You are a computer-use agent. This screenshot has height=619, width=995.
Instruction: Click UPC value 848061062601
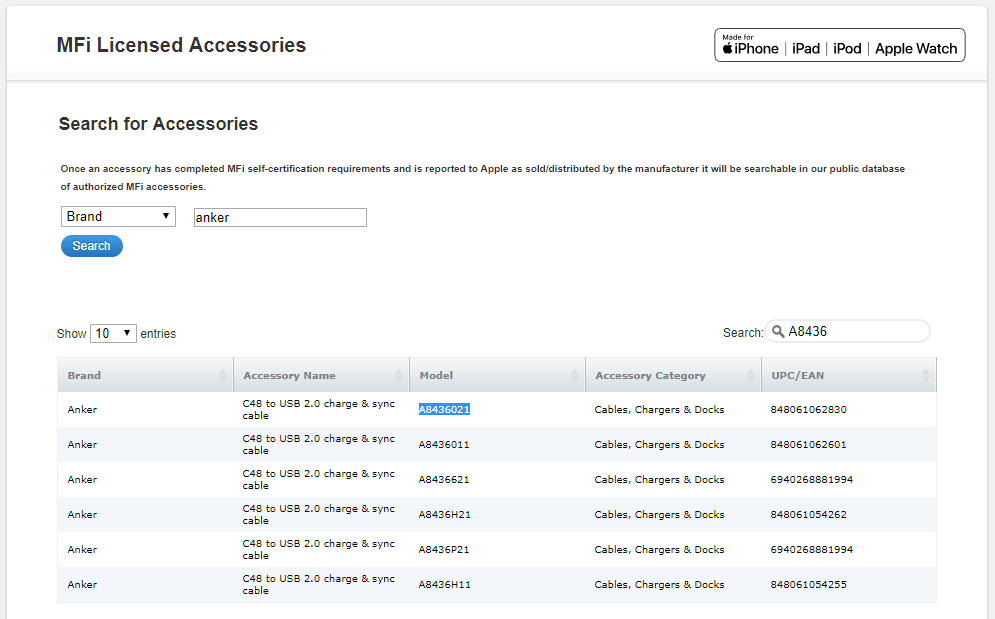click(808, 444)
